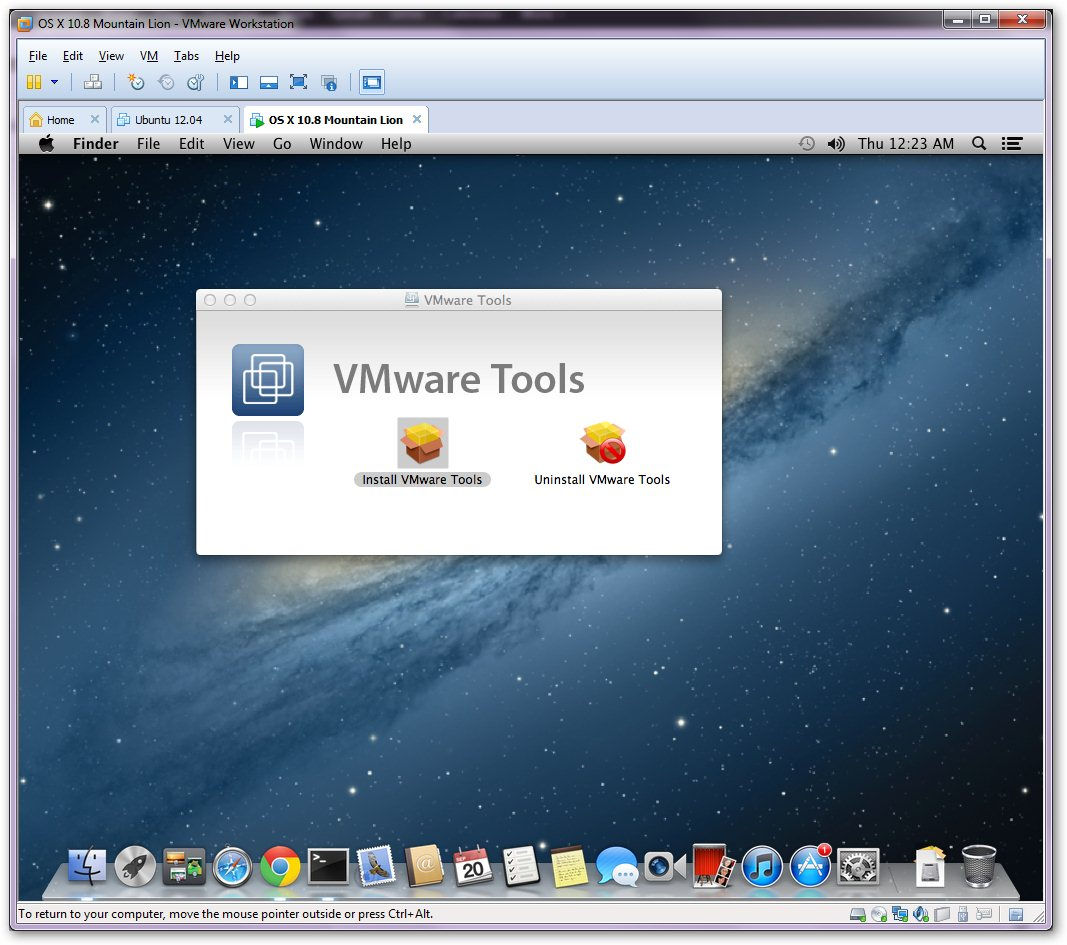Close the Ubuntu 12.04 tab
This screenshot has width=1067, height=945.
pyautogui.click(x=228, y=119)
